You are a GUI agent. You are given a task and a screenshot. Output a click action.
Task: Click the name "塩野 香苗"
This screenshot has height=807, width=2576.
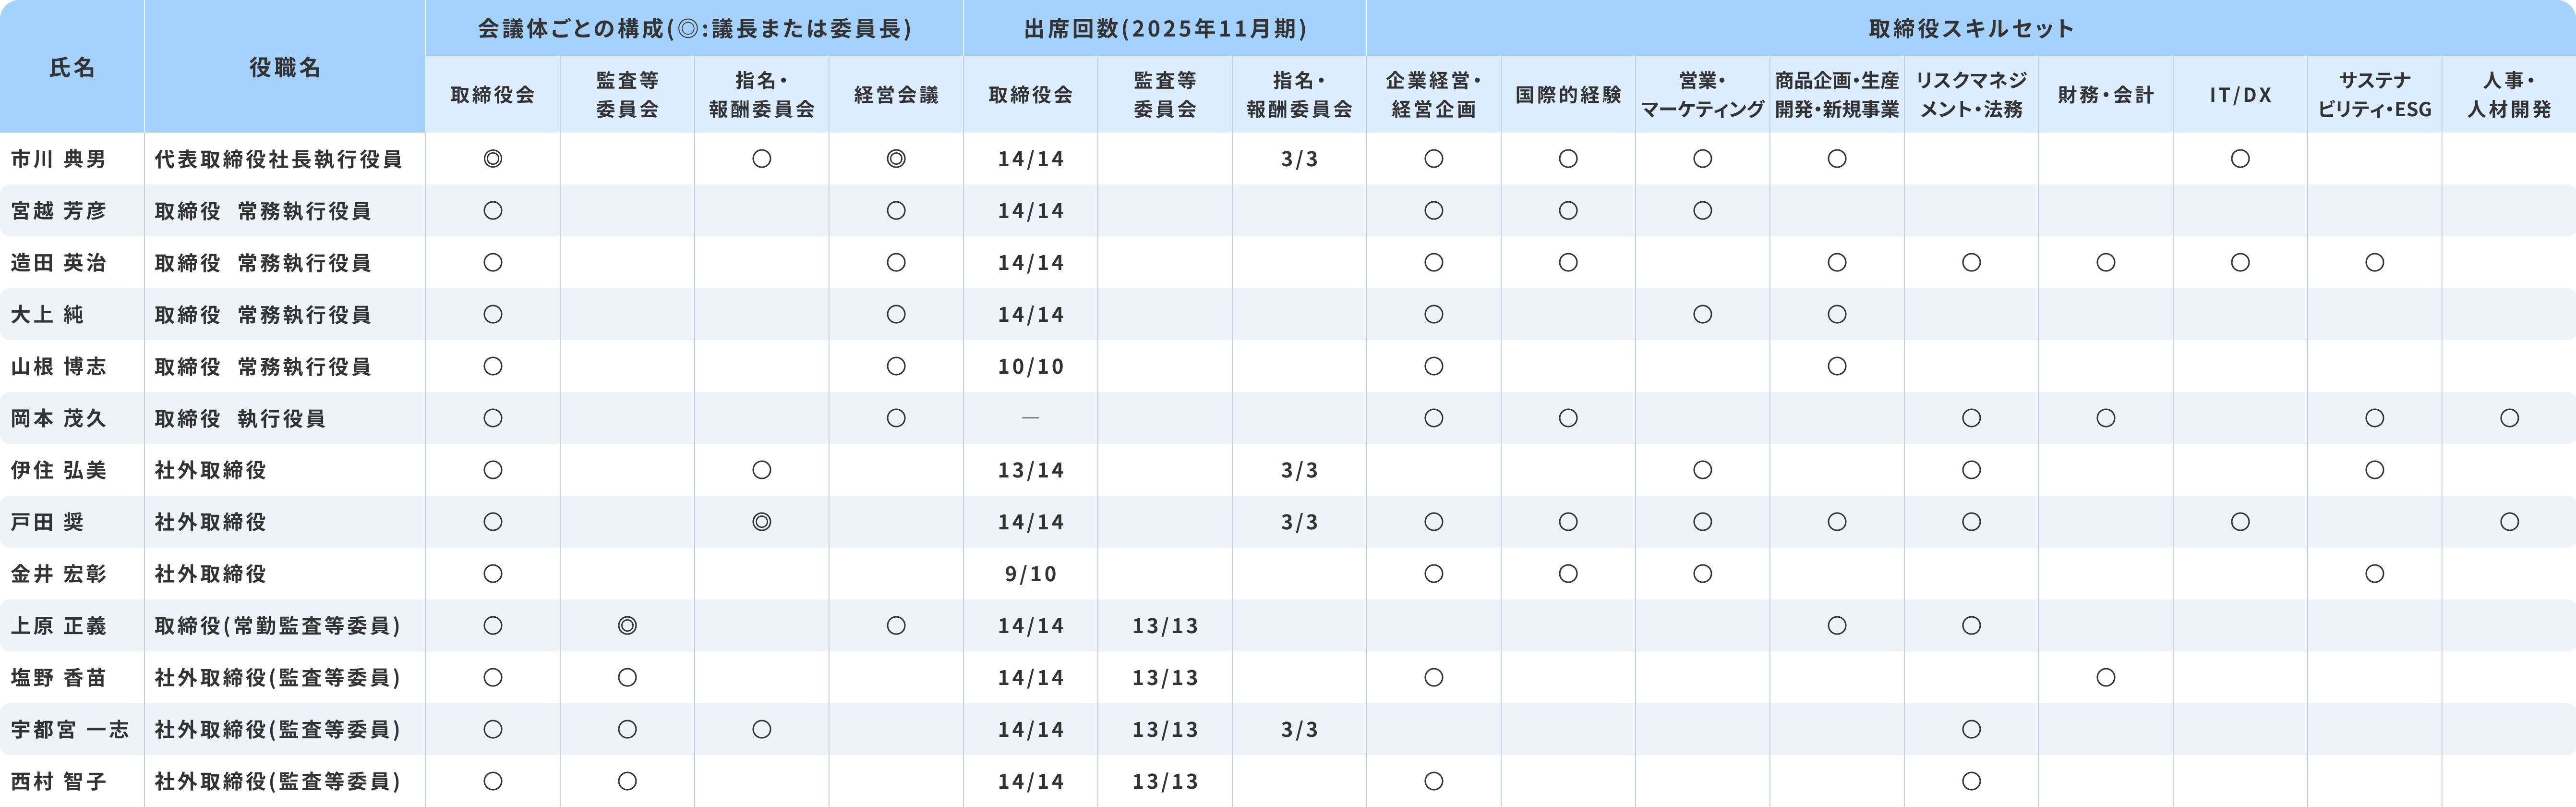(x=58, y=678)
